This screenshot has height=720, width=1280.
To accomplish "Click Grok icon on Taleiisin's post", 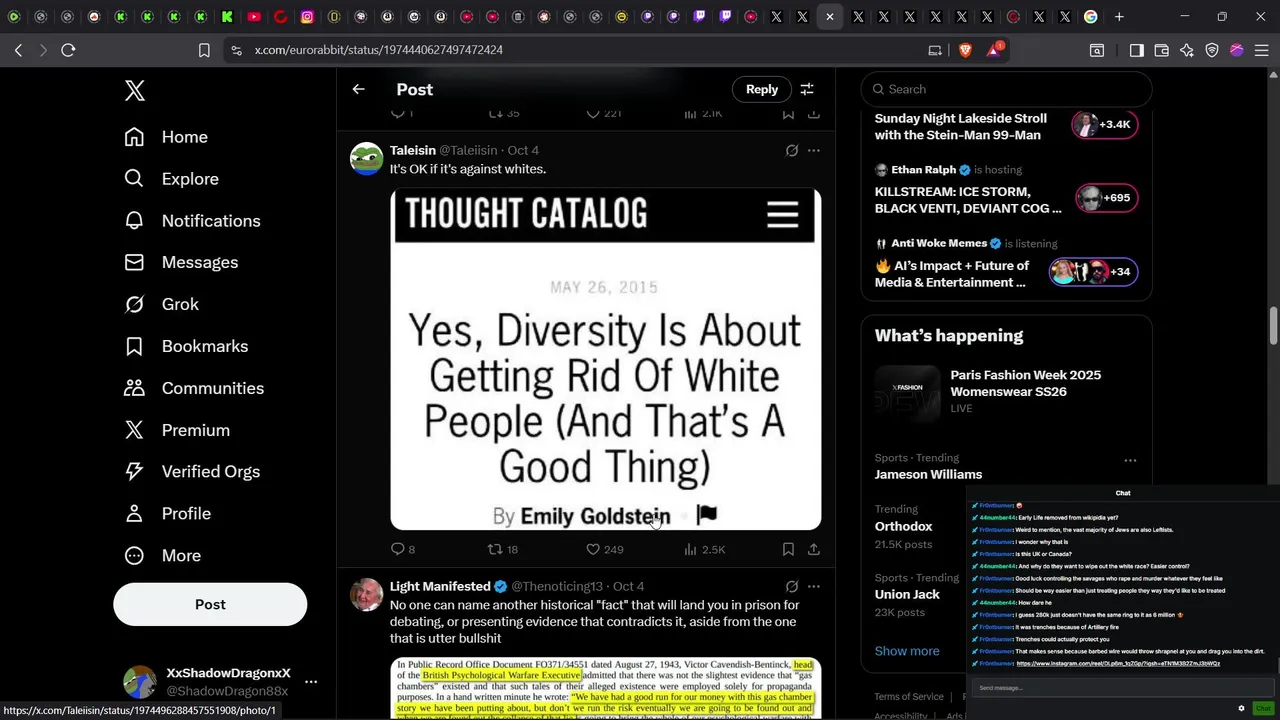I will pos(792,150).
